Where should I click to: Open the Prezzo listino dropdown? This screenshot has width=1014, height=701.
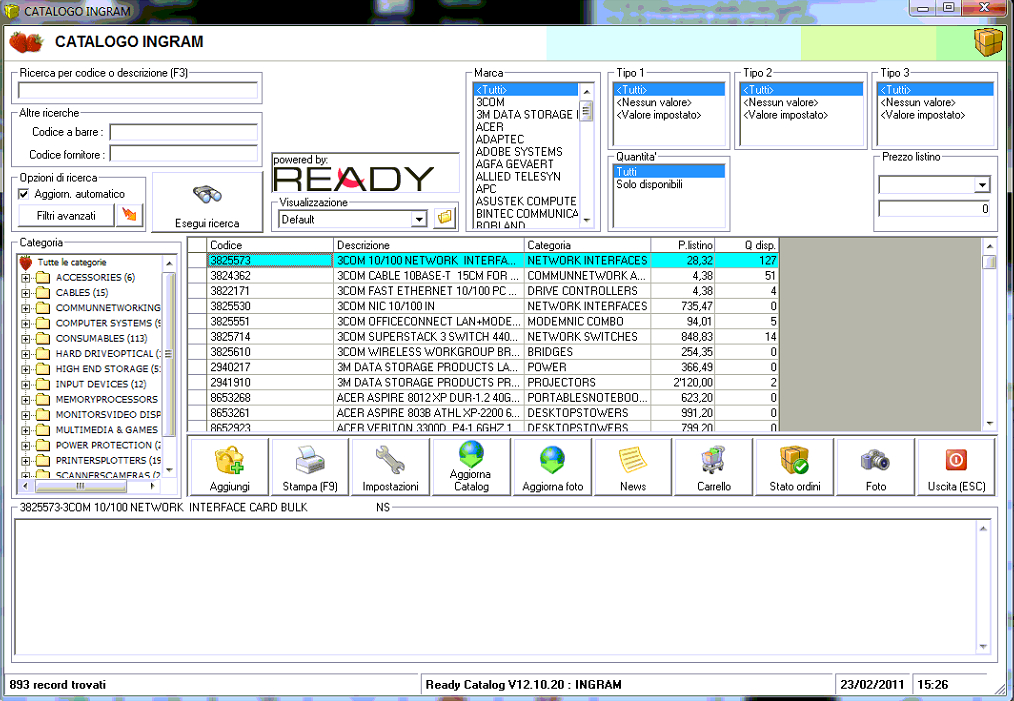pos(981,185)
